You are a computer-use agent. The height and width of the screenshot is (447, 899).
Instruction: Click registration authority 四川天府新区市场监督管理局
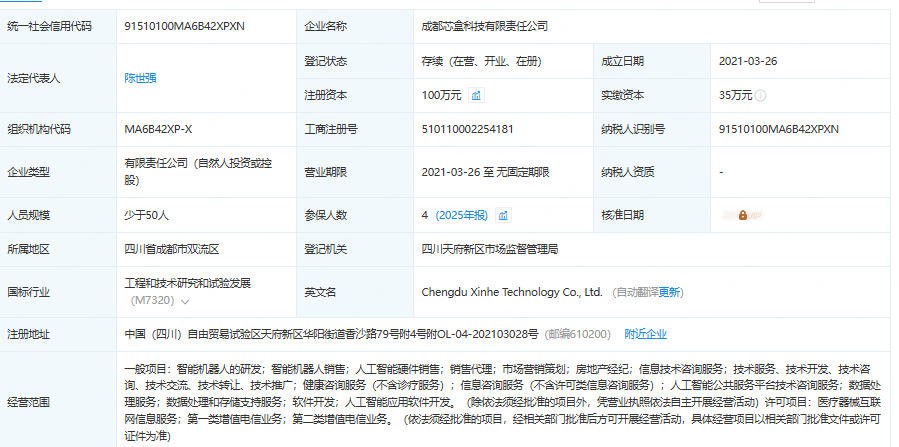click(x=490, y=249)
